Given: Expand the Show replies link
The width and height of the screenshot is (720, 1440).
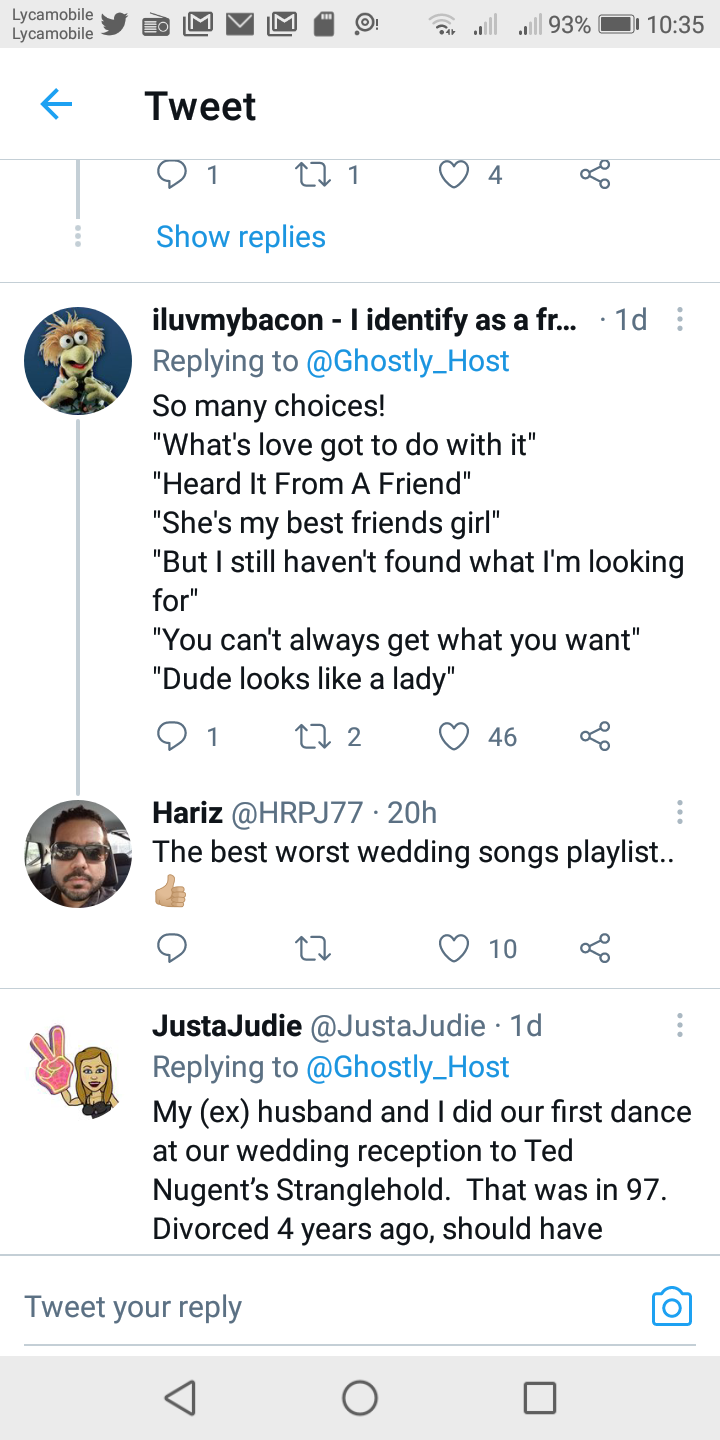Looking at the screenshot, I should click(241, 237).
